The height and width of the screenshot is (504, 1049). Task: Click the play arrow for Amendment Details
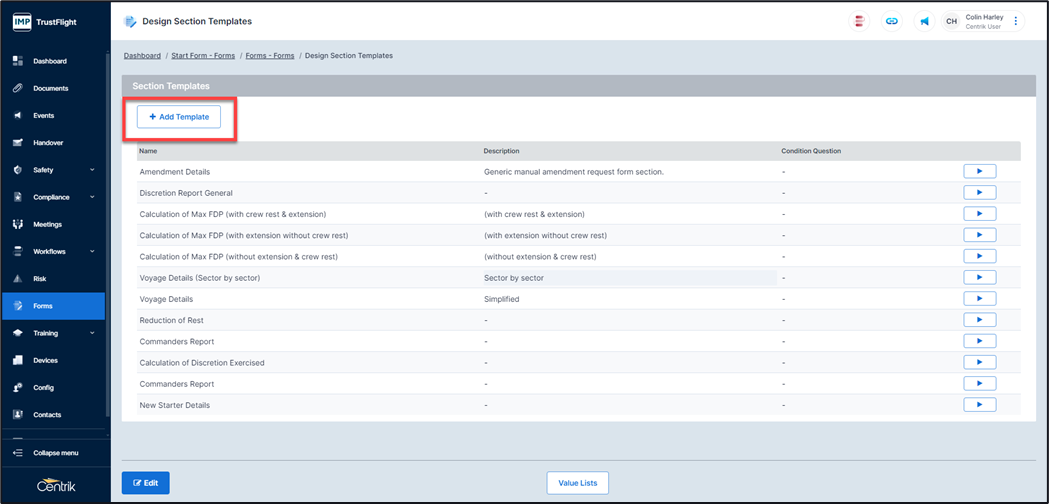point(979,172)
